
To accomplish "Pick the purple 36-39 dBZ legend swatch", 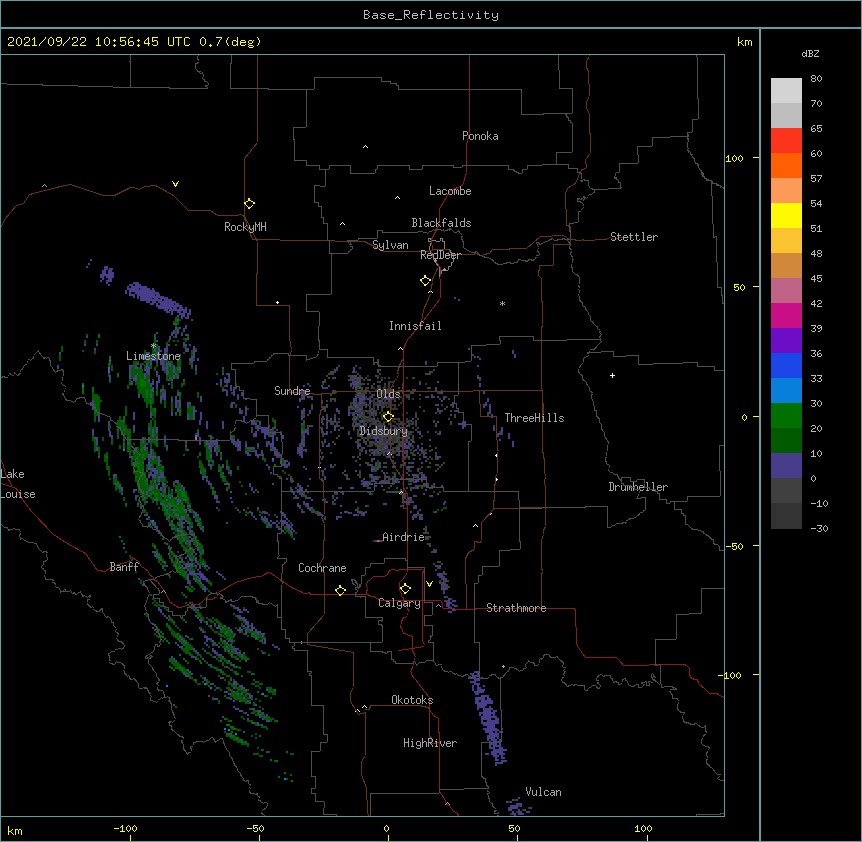I will point(786,340).
